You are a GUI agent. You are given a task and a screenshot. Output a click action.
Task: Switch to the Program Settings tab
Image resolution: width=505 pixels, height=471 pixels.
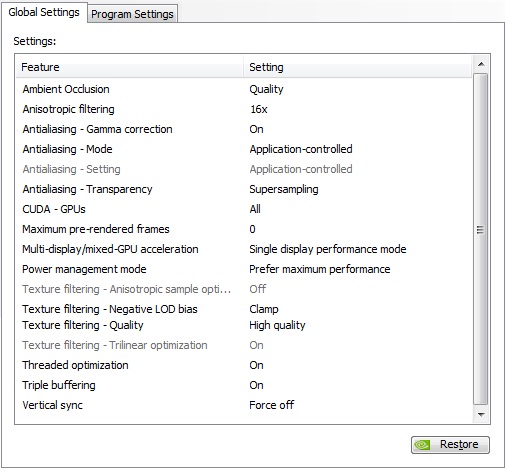tap(132, 14)
